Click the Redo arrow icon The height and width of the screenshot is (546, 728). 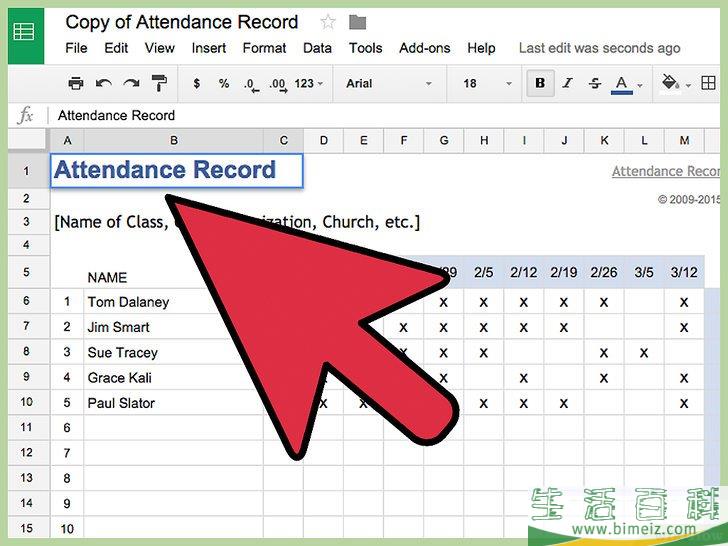(x=131, y=84)
